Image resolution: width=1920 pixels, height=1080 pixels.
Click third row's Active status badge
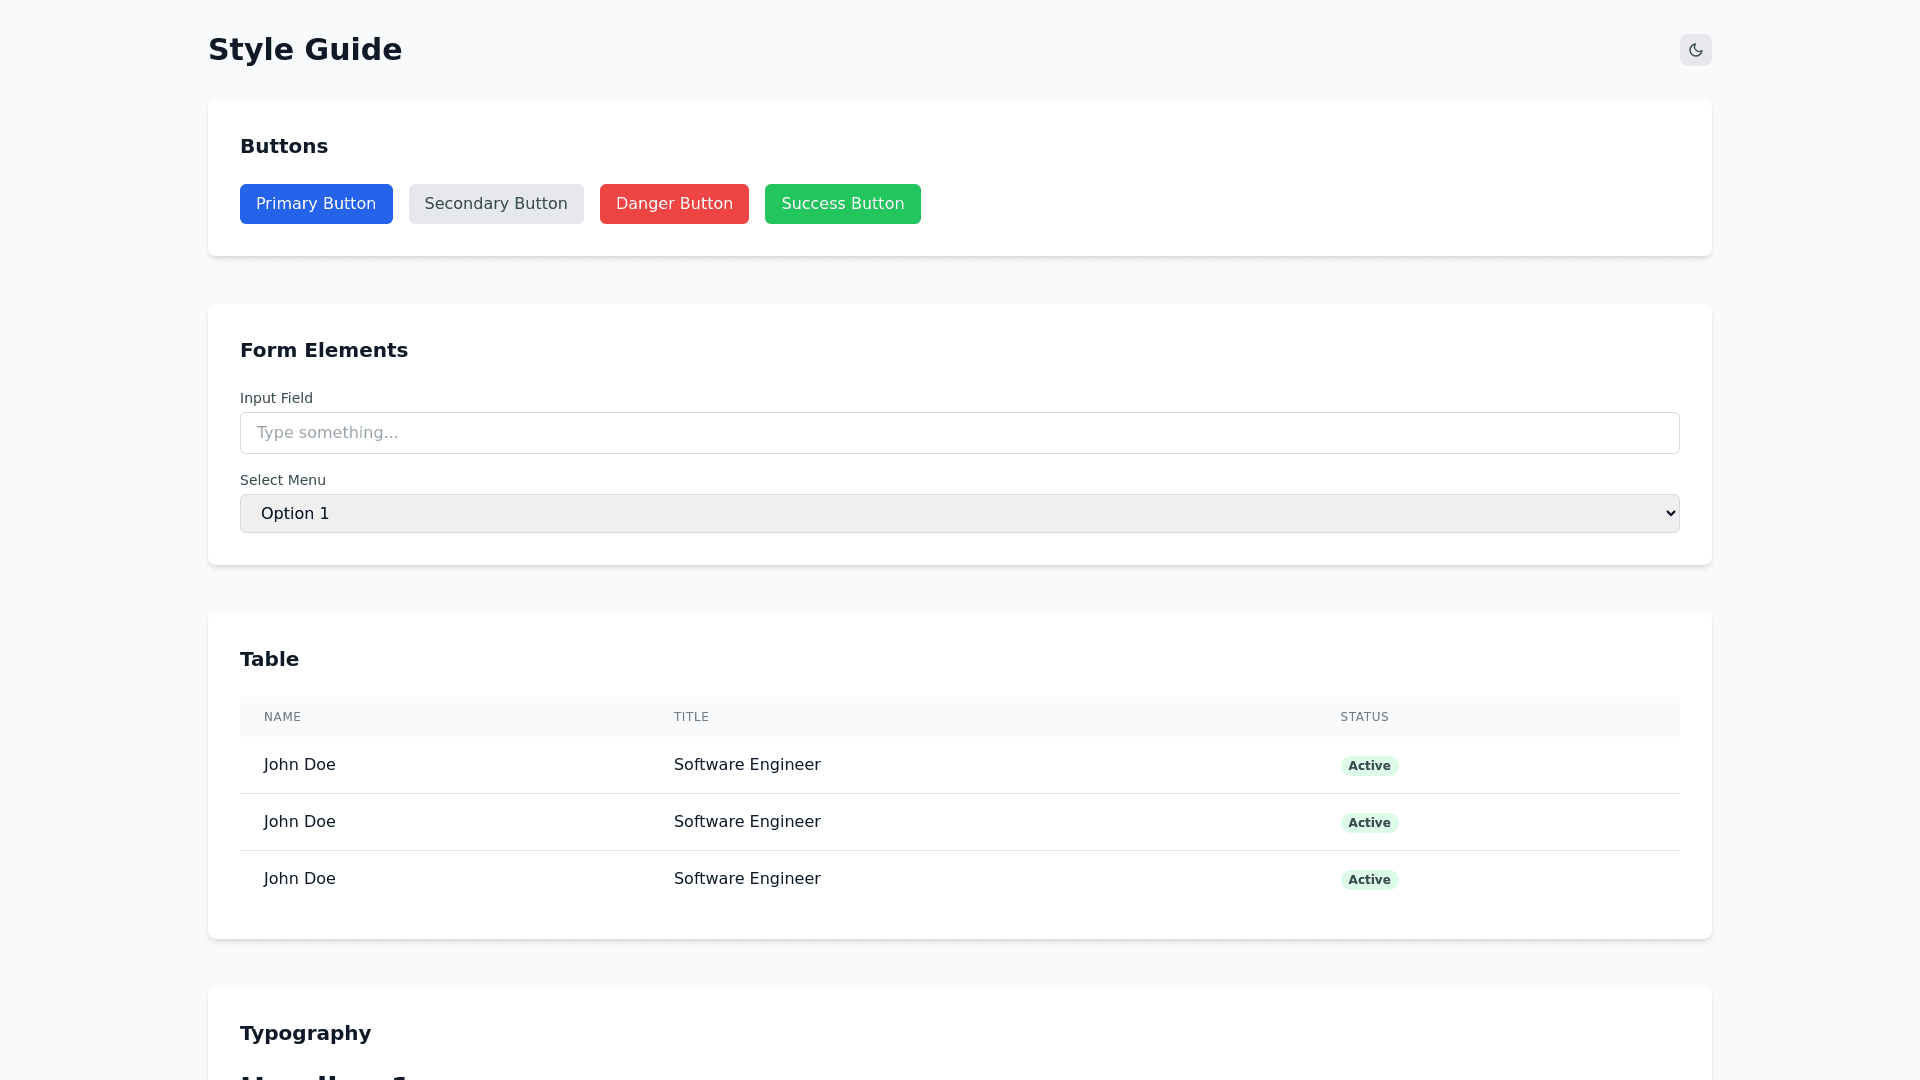(1369, 880)
